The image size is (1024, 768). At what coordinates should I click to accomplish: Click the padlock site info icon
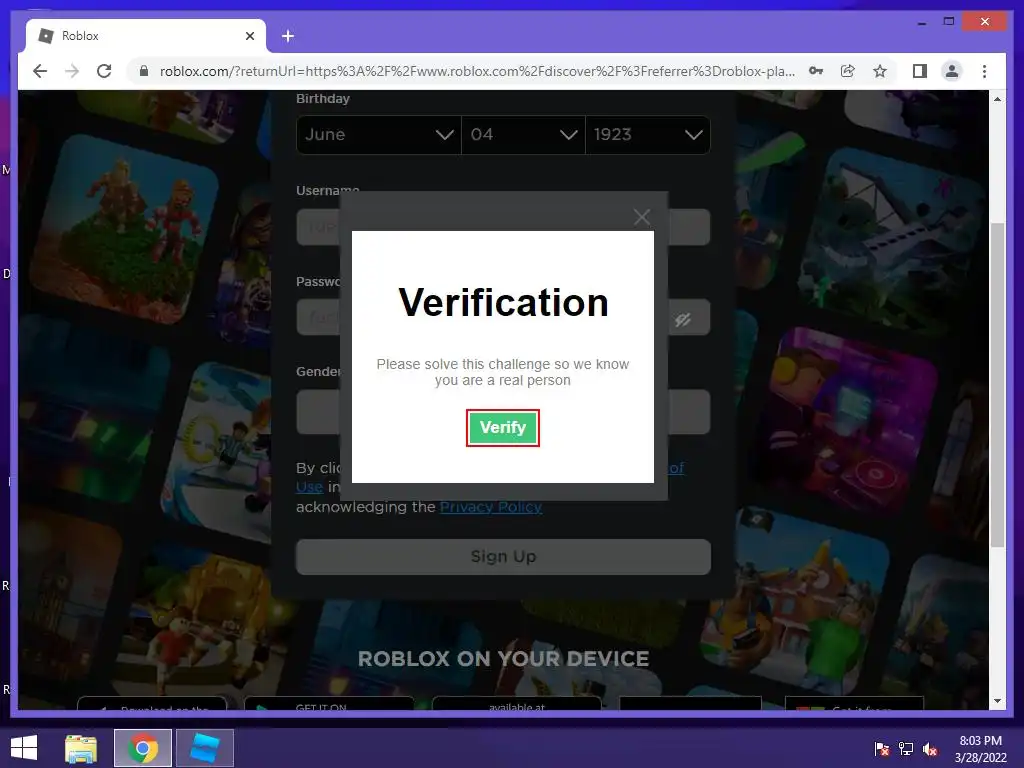click(x=144, y=71)
